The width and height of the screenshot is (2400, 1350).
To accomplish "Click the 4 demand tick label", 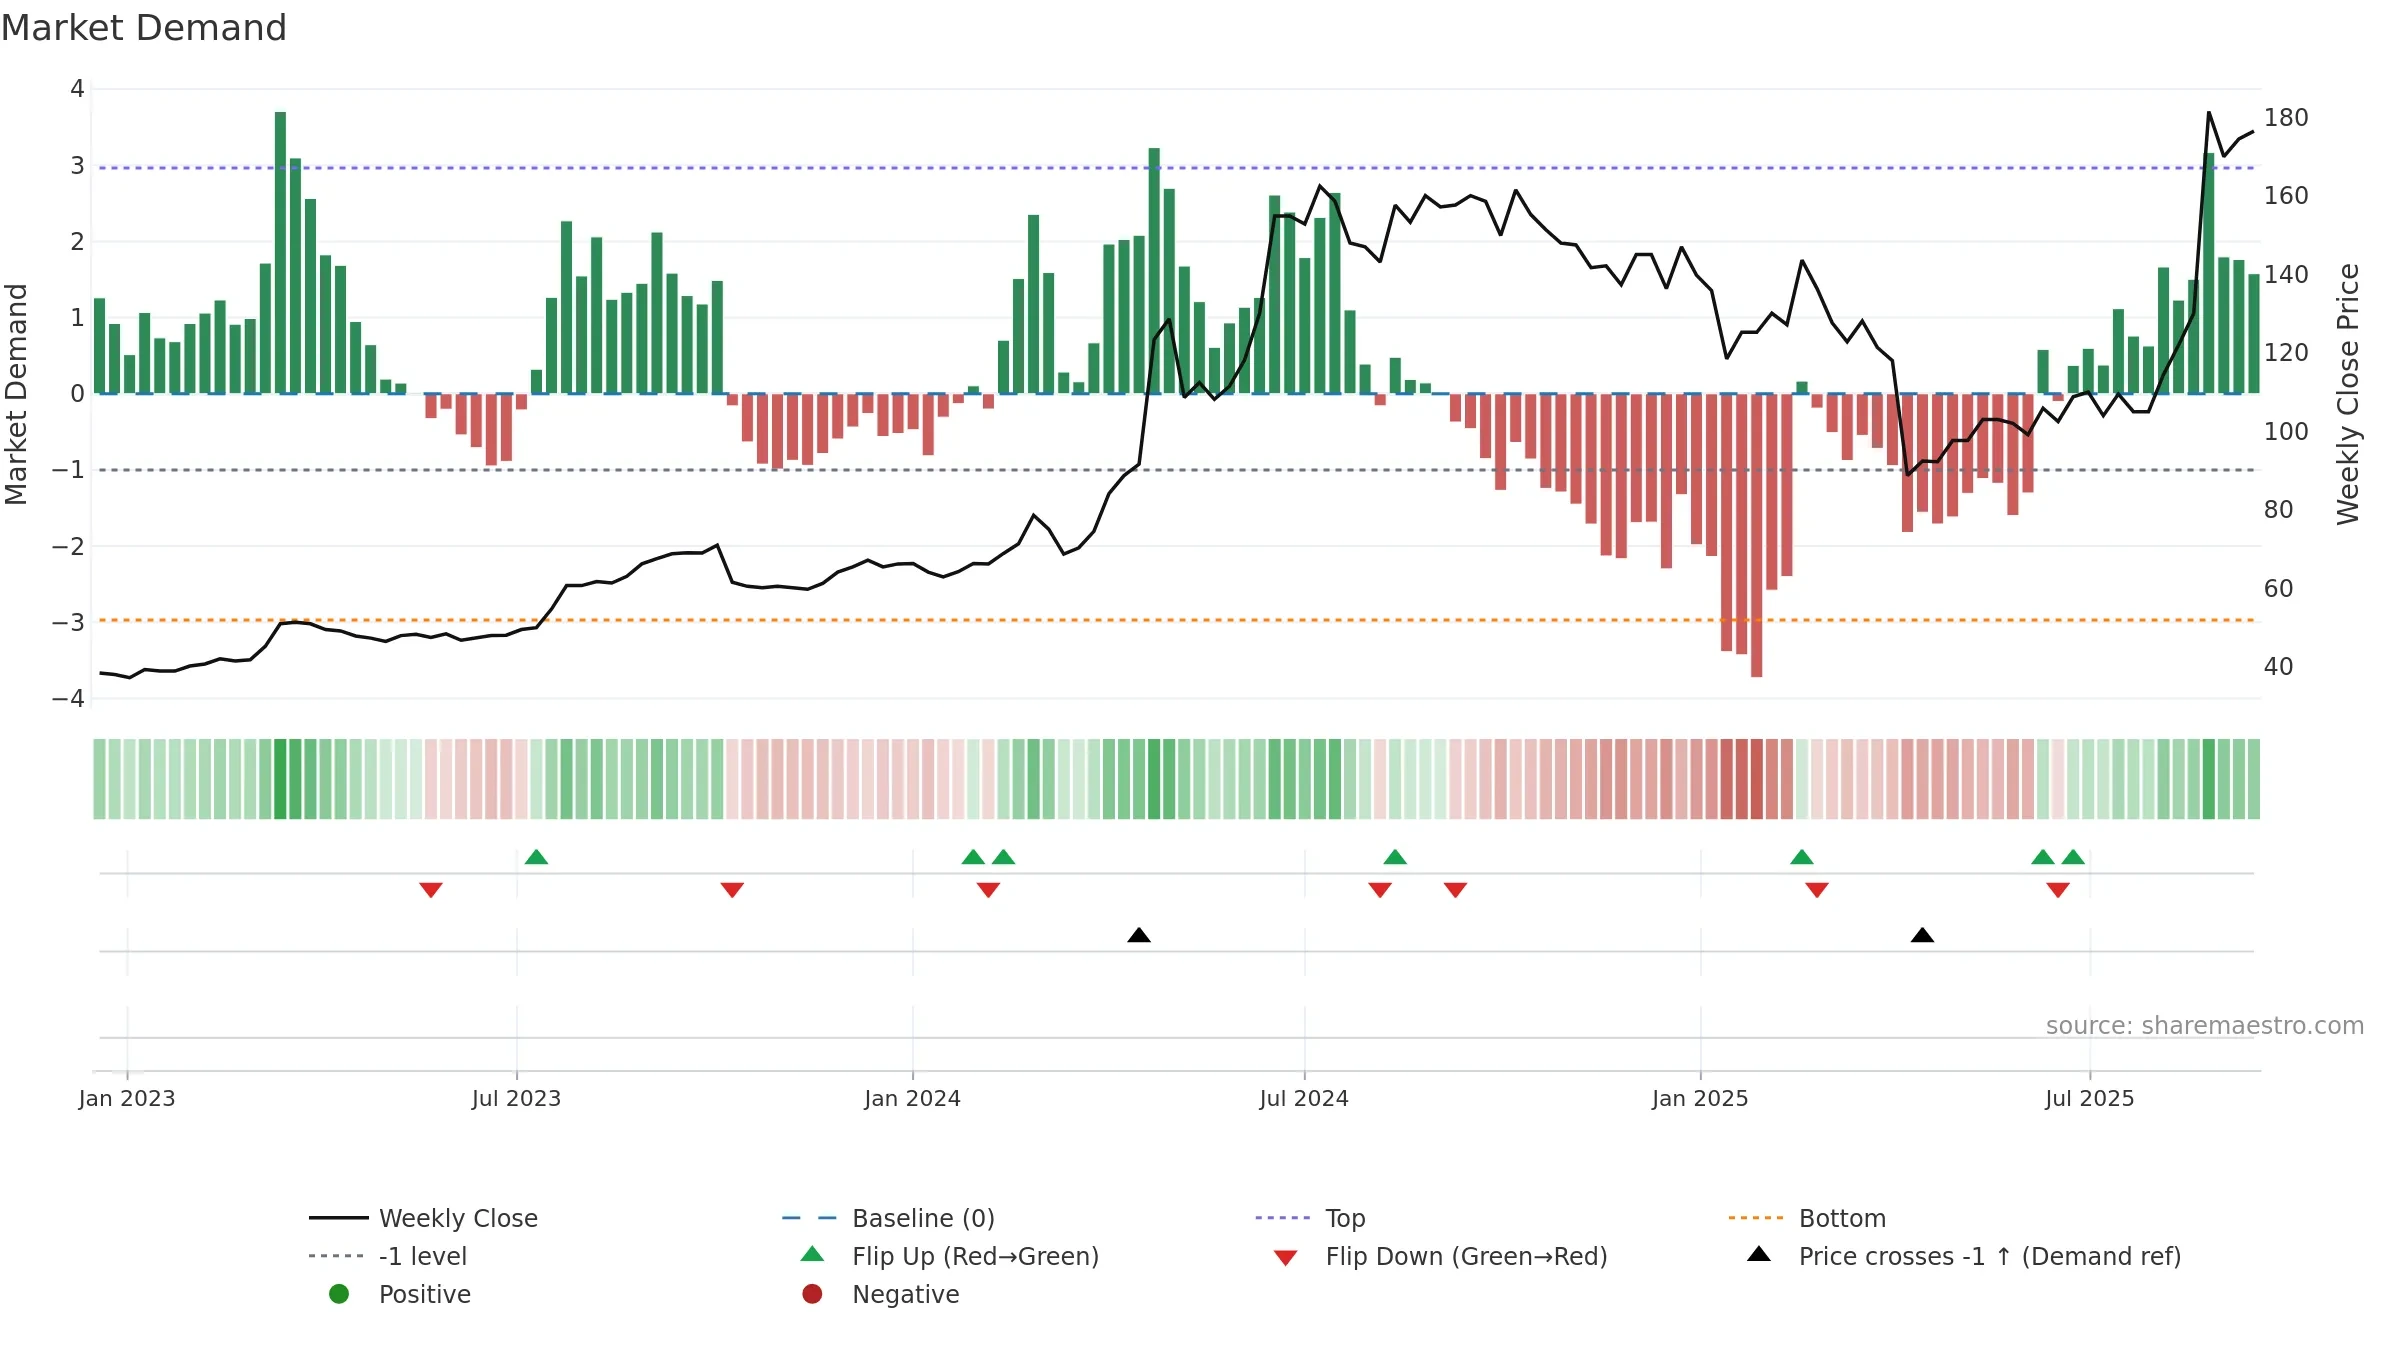I will pos(77,89).
